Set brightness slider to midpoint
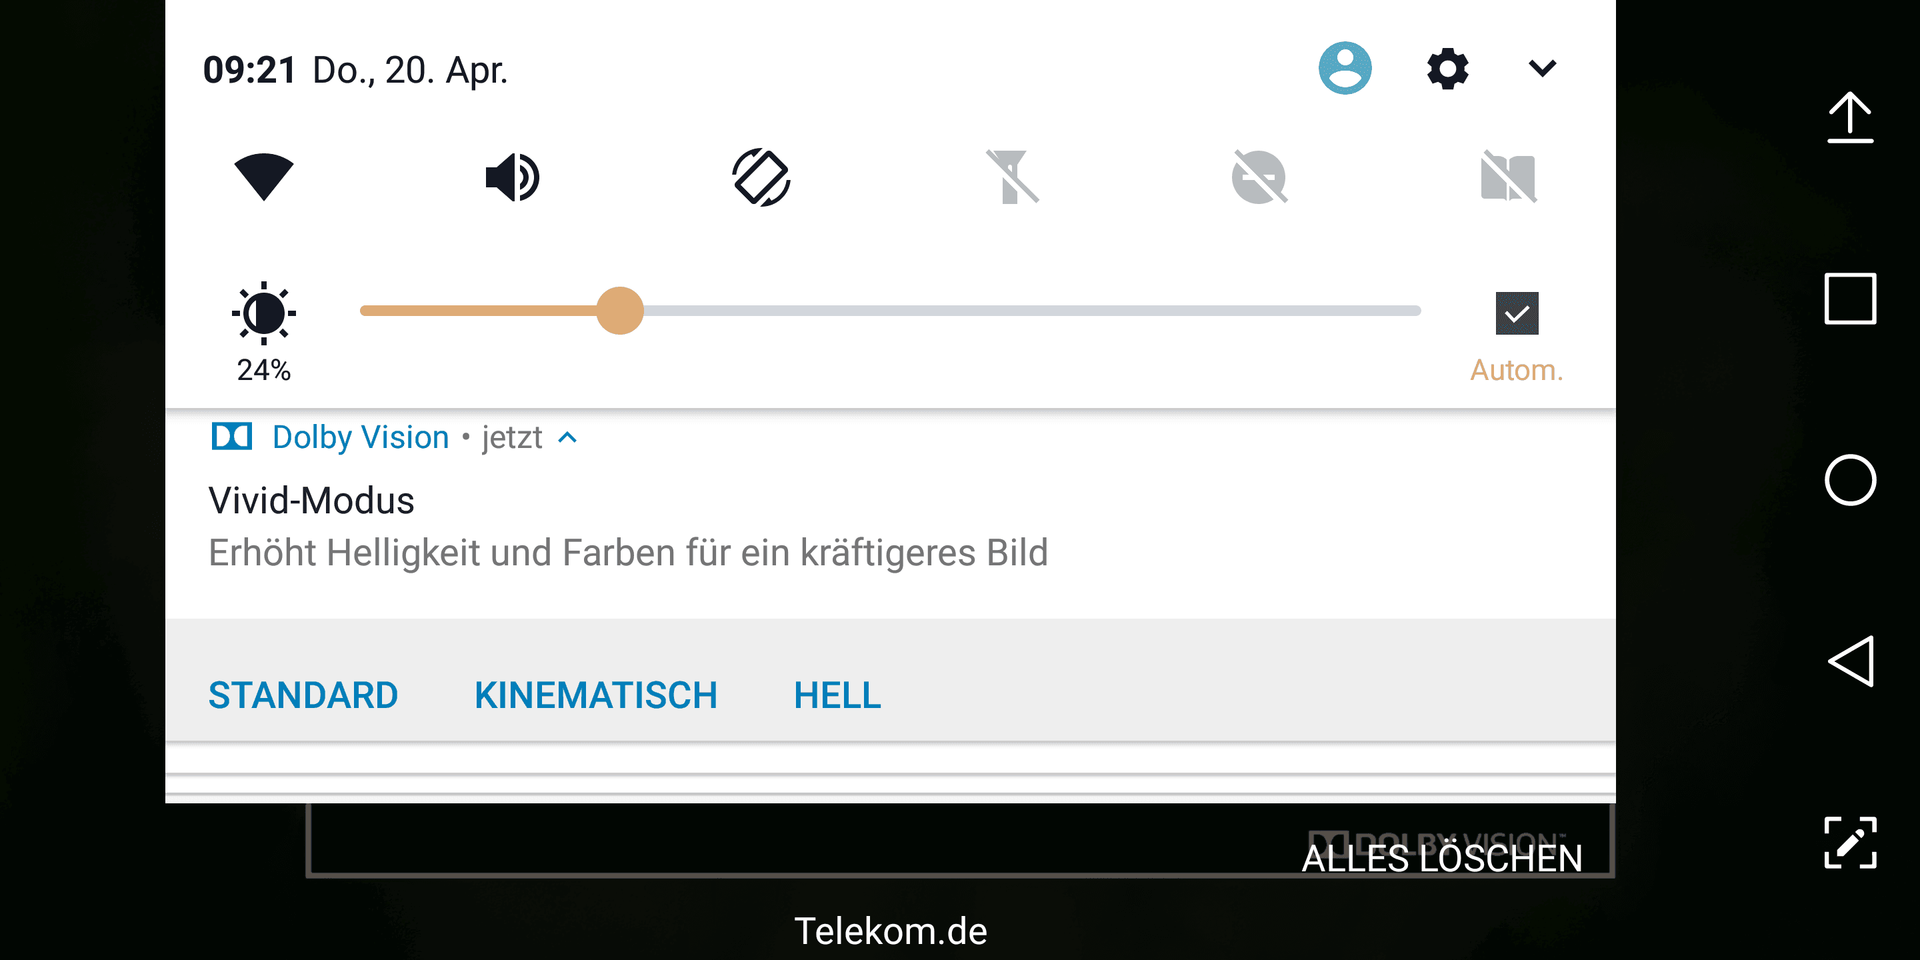1920x960 pixels. coord(890,311)
